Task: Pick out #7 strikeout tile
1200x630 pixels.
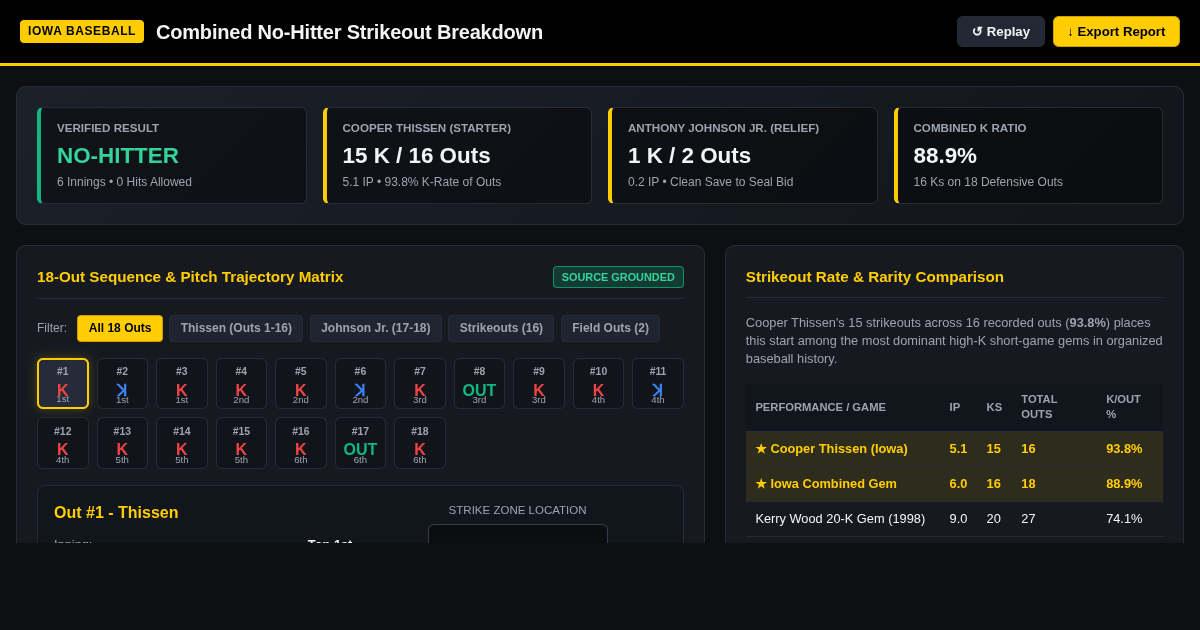Action: tap(420, 384)
